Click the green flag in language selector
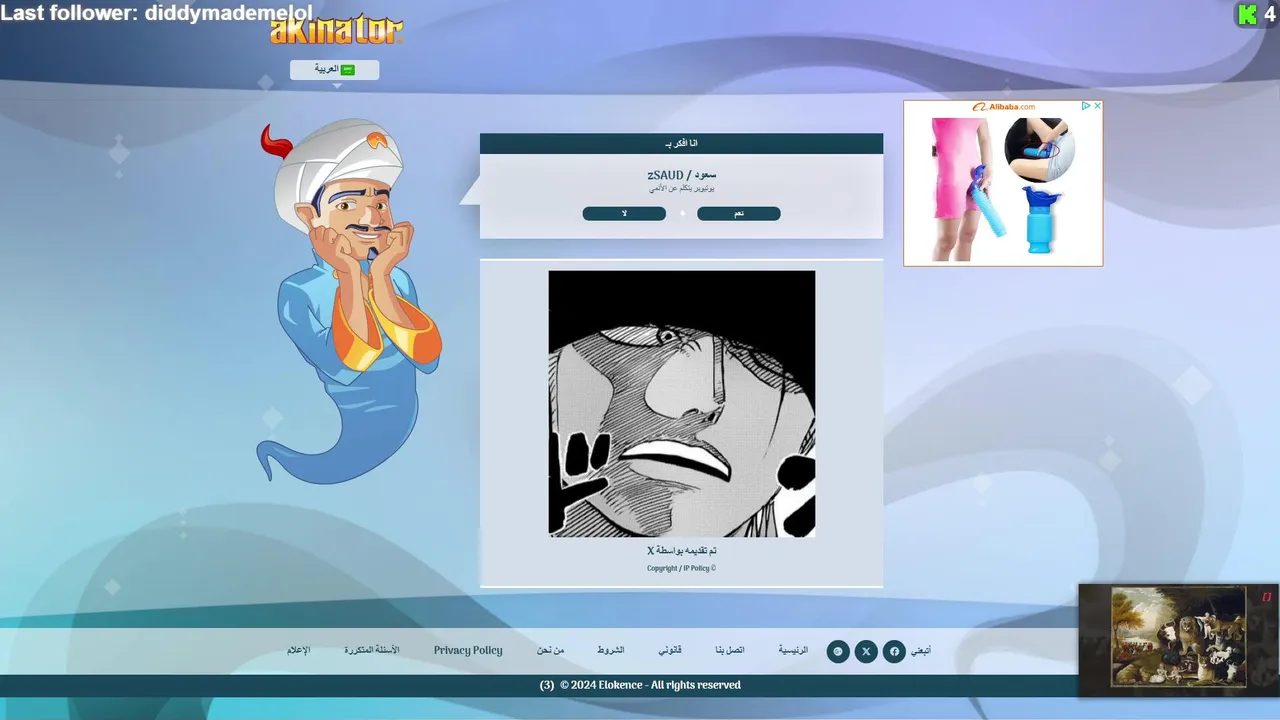Screen dimensions: 1280x720 click(x=348, y=70)
